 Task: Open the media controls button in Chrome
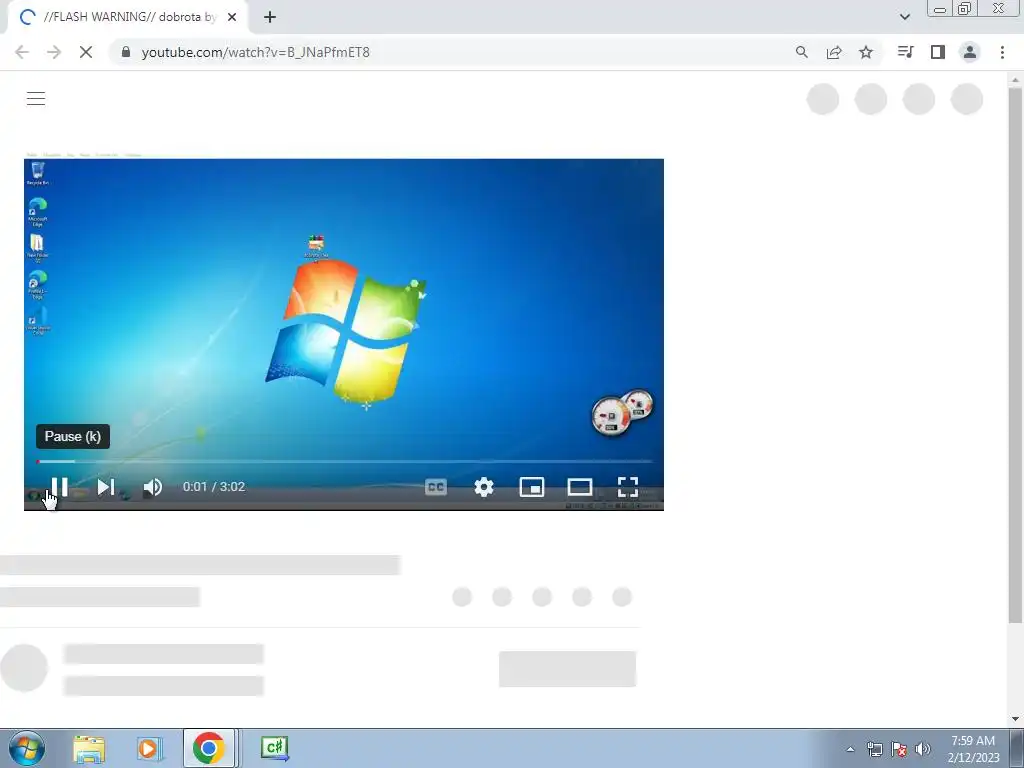(x=905, y=52)
